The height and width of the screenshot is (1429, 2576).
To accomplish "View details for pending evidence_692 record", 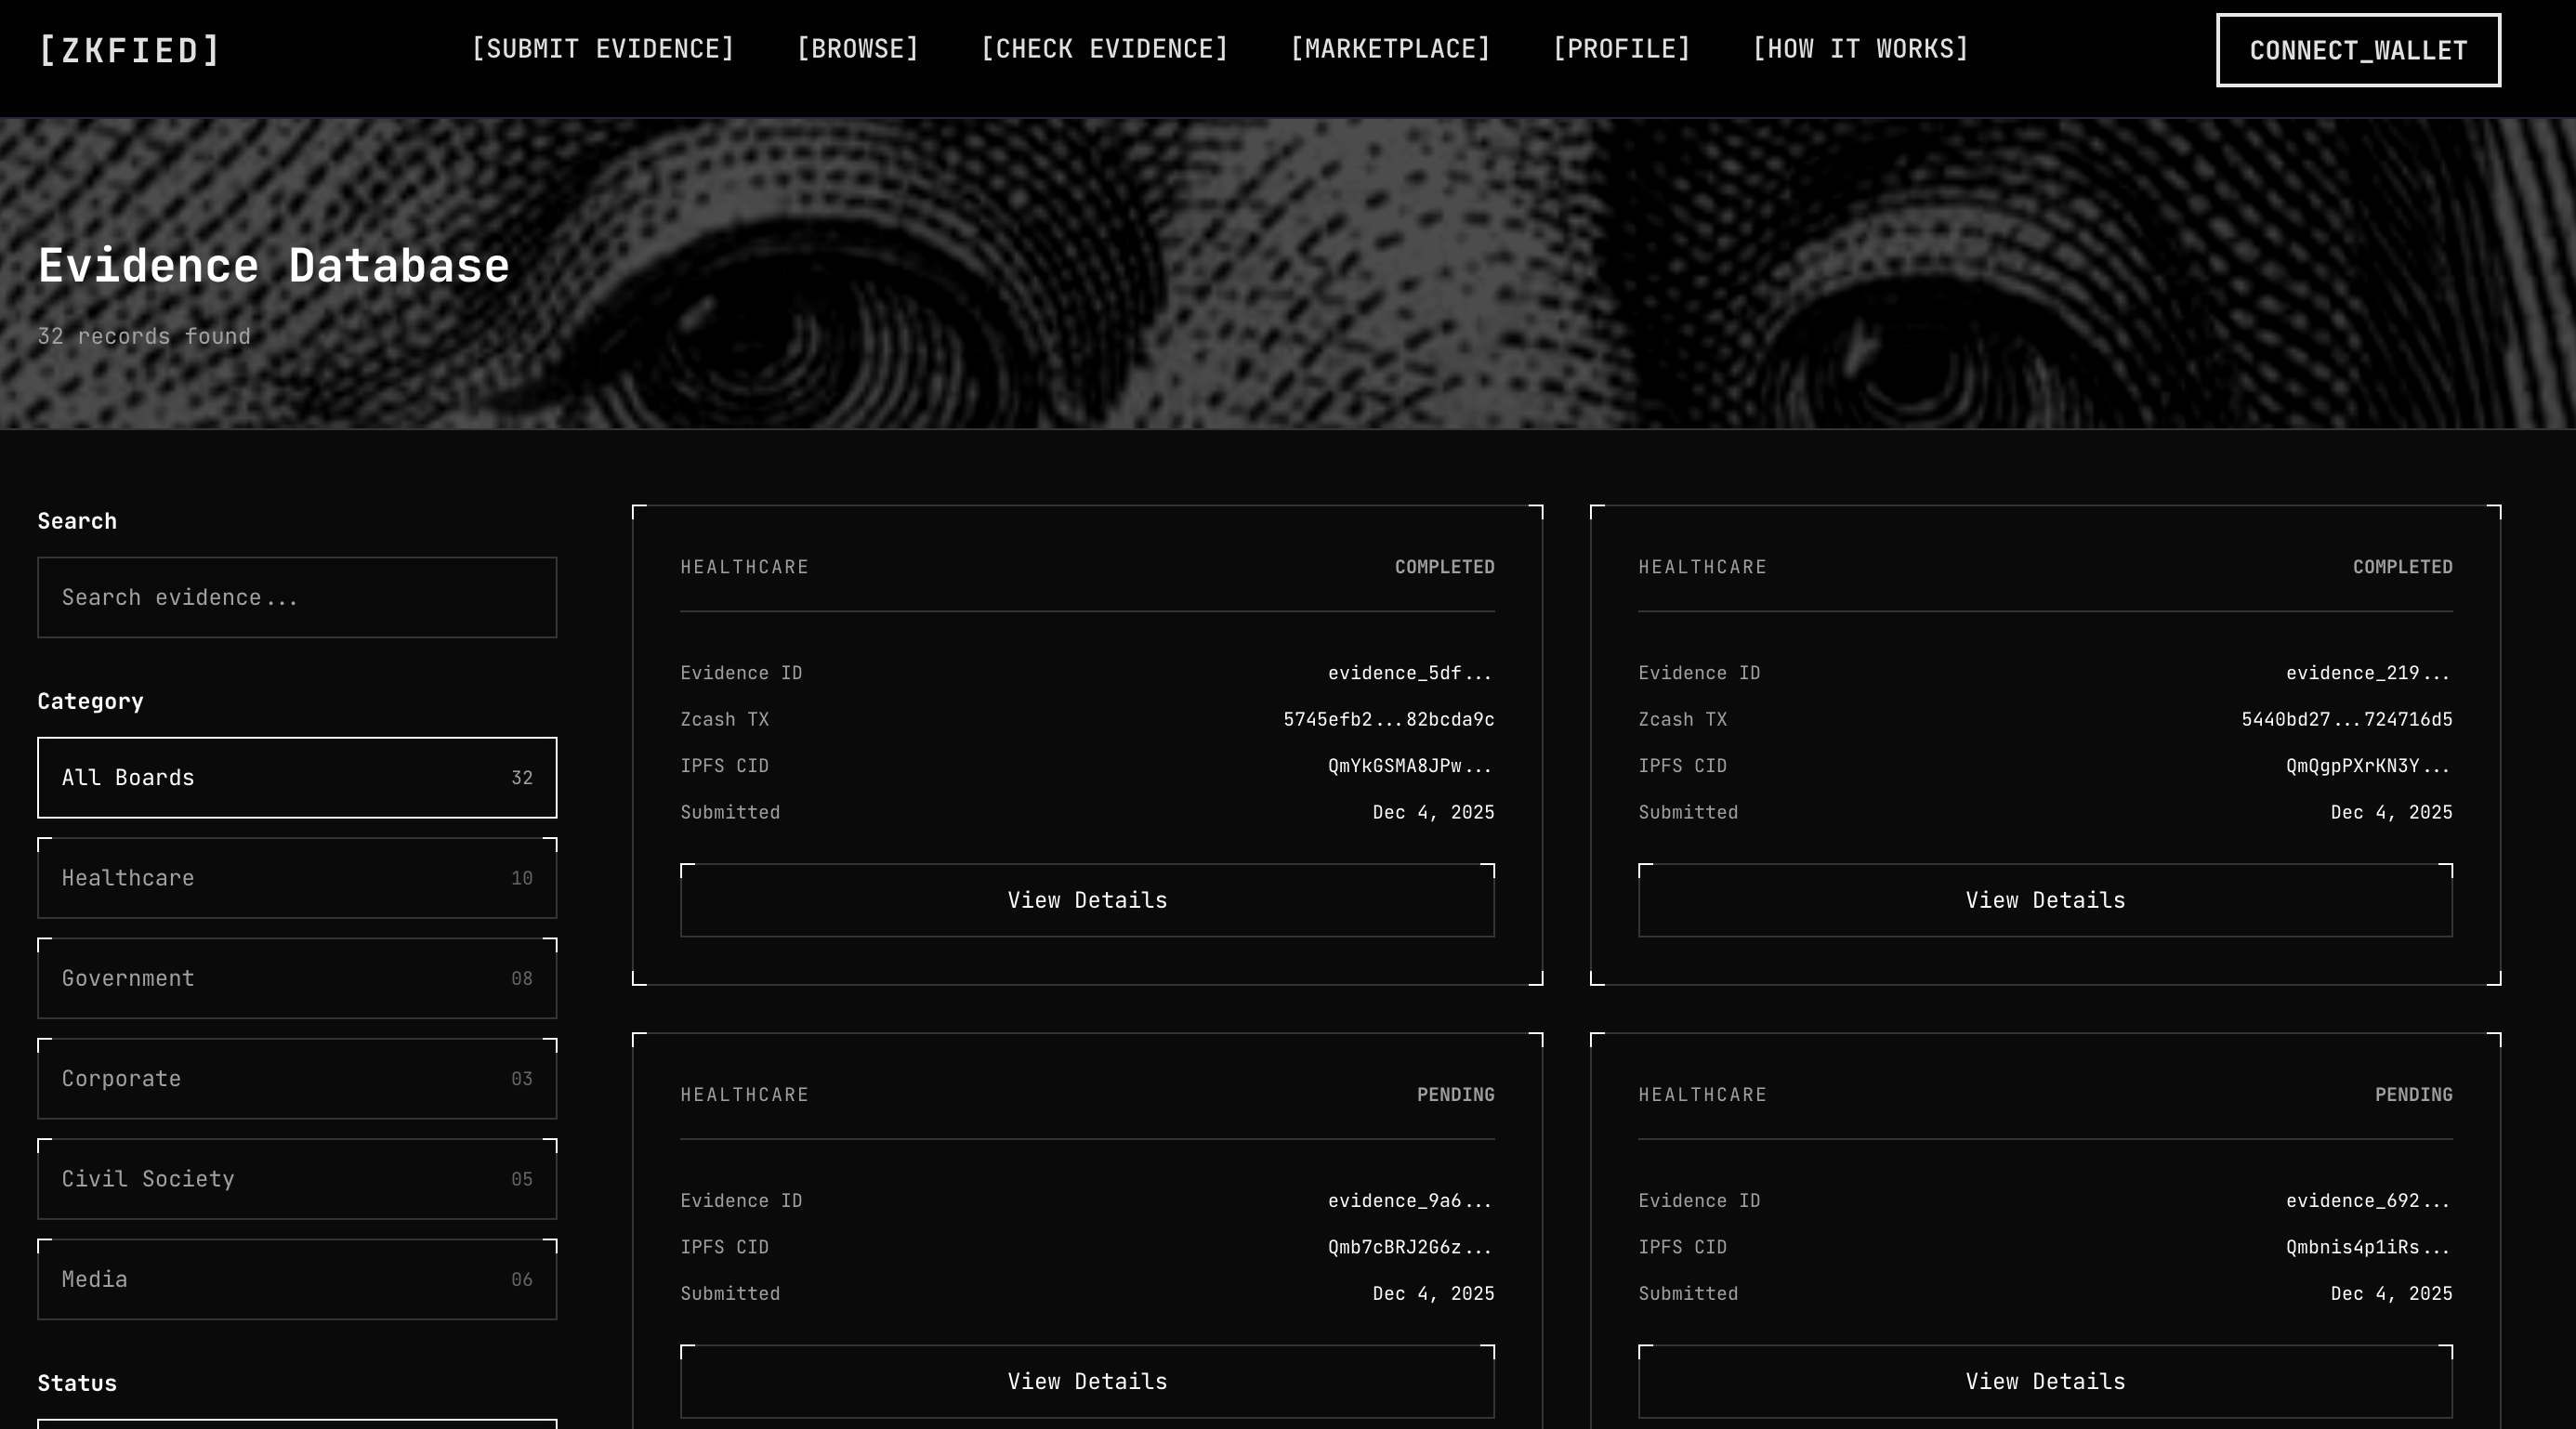I will tap(2045, 1381).
